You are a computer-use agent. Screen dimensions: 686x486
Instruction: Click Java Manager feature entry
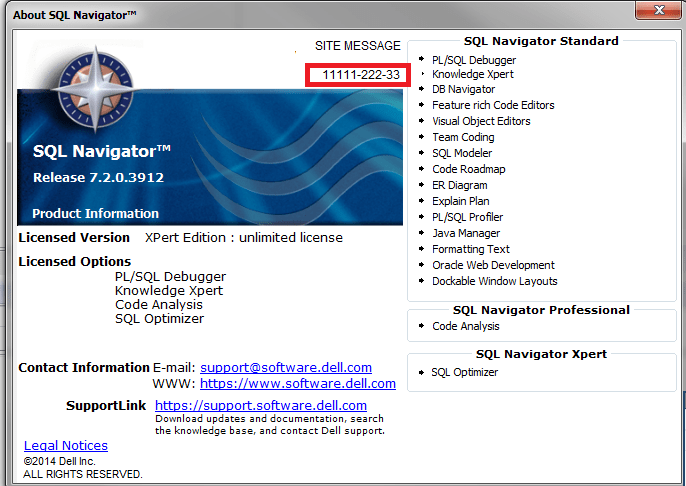[x=466, y=233]
